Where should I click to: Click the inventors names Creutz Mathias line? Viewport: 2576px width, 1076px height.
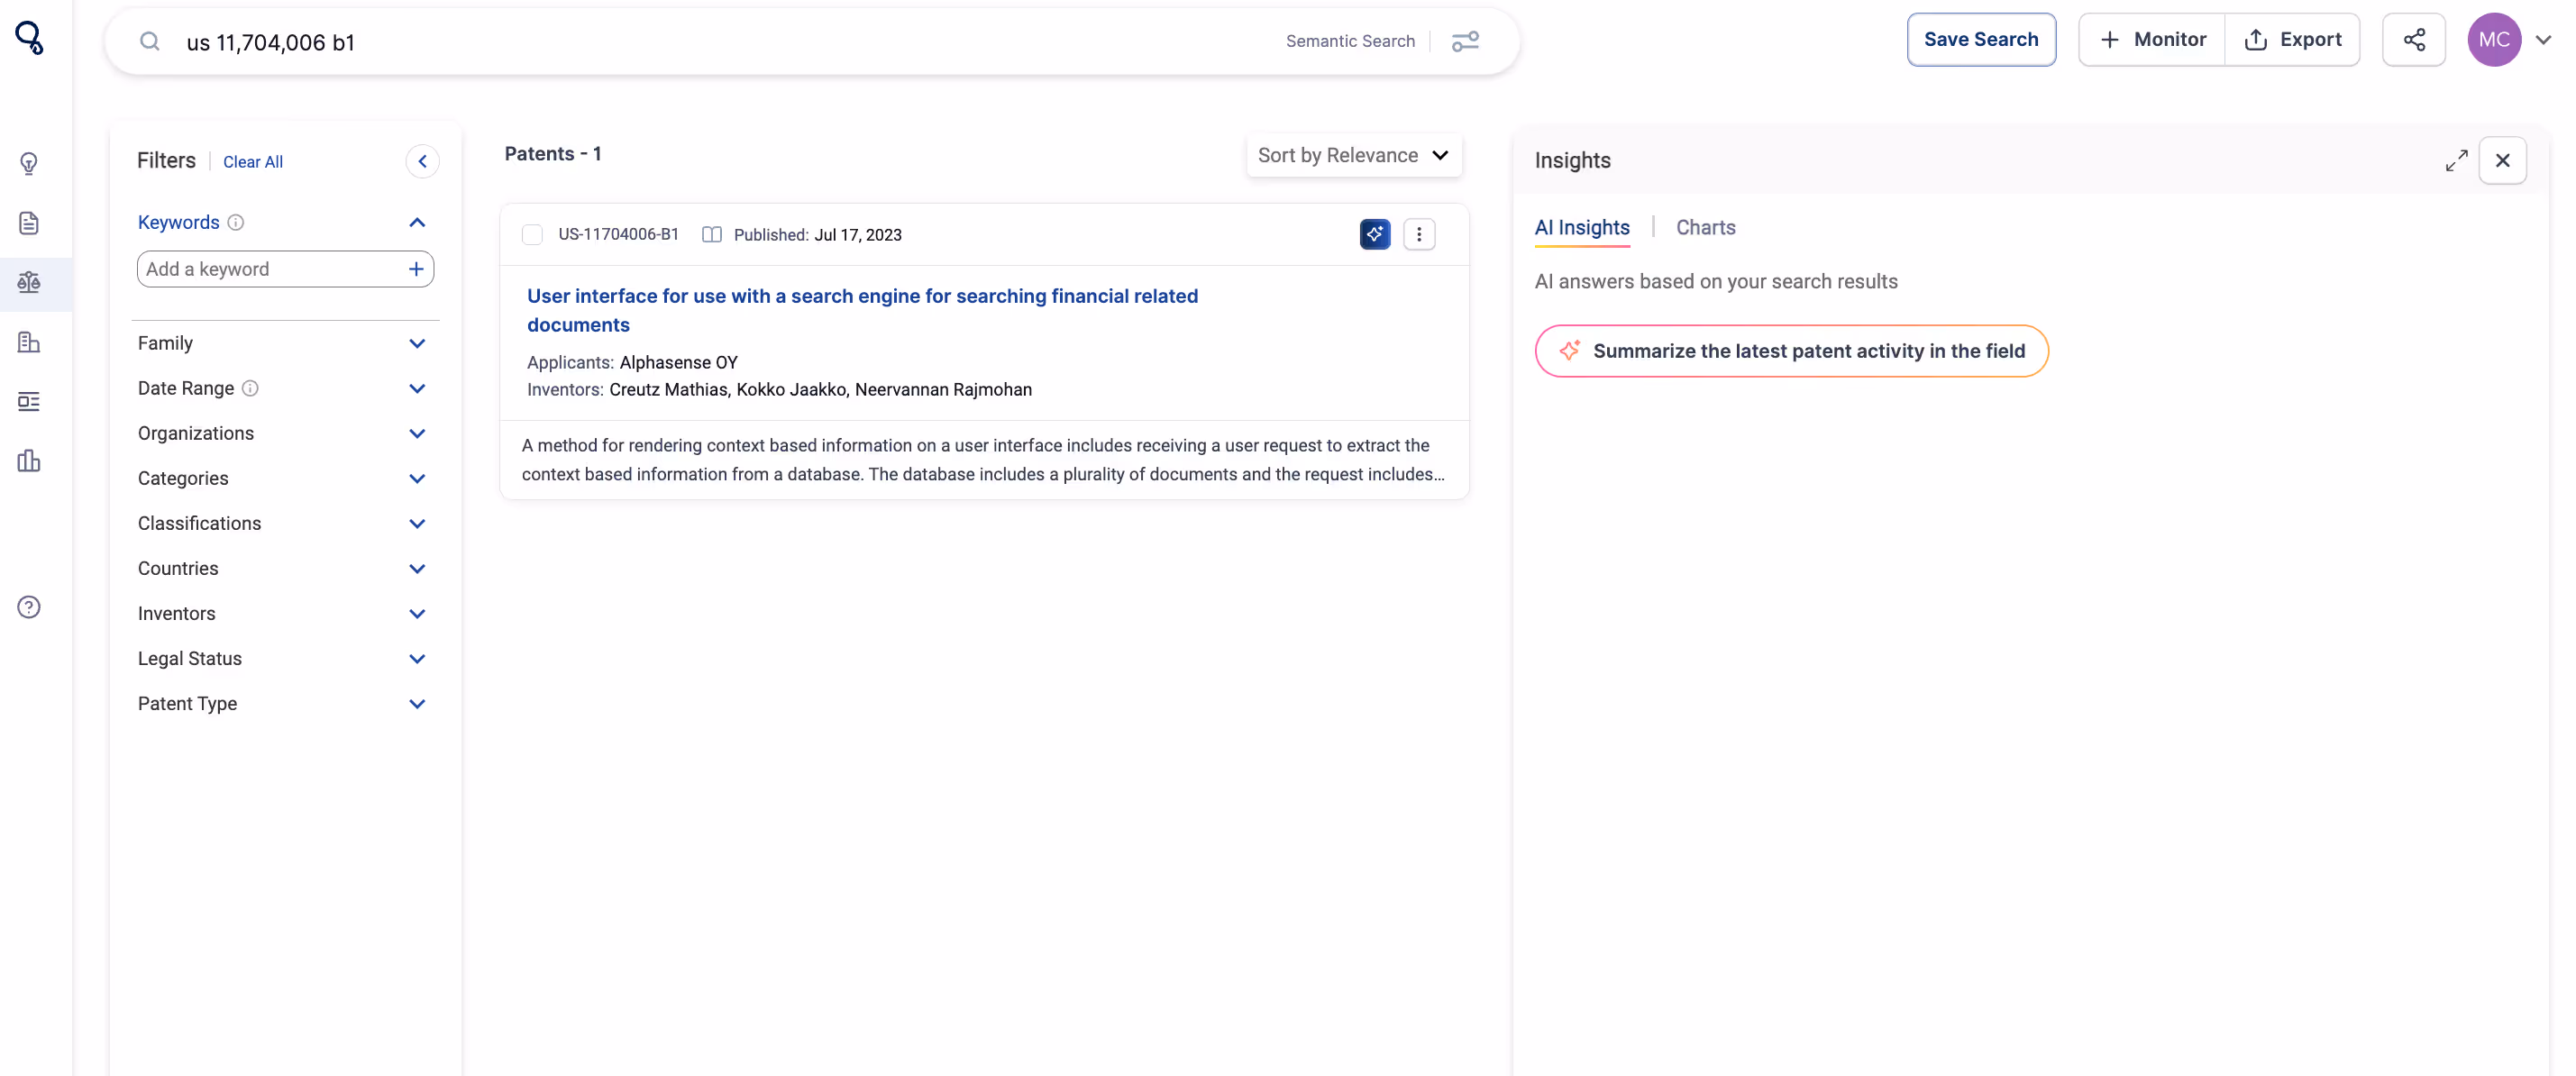pos(820,389)
